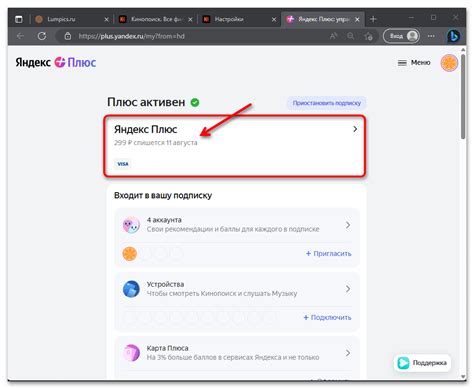The height and width of the screenshot is (389, 474).
Task: Switch to the Lumpics.ru tab
Action: point(72,19)
